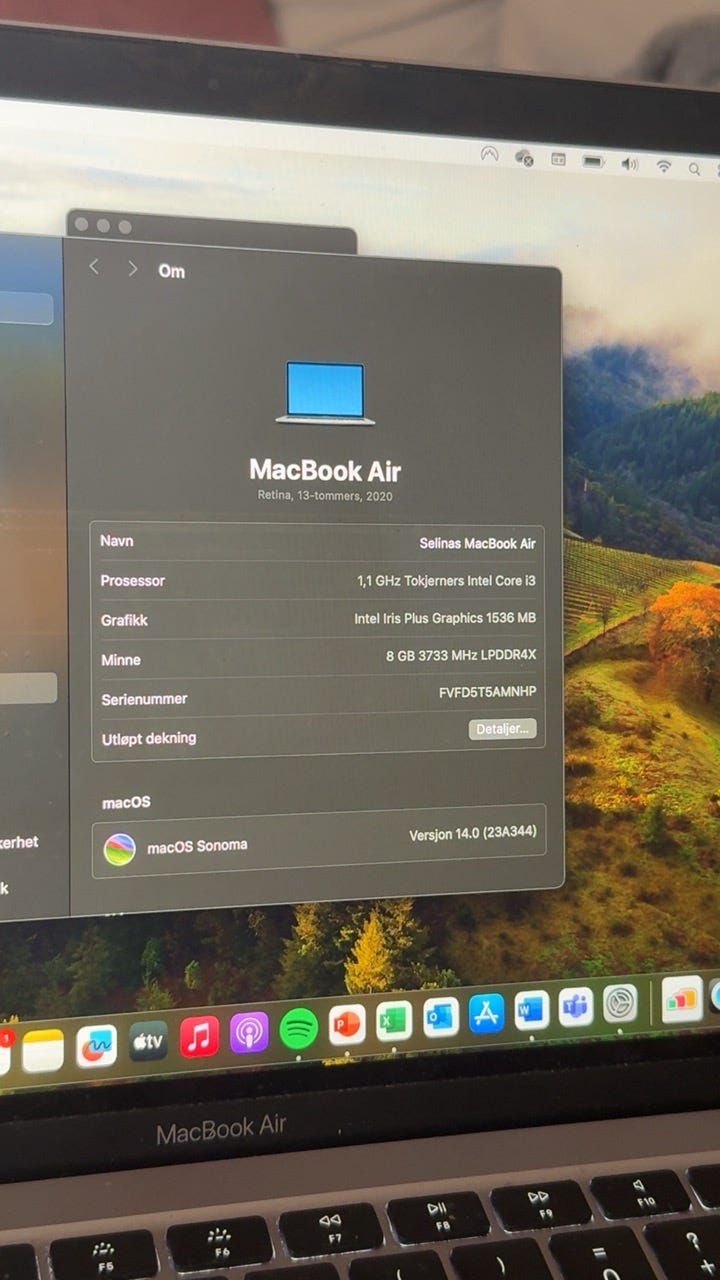Click the Retina, 13-tommers, 2020 subtitle

[325, 496]
